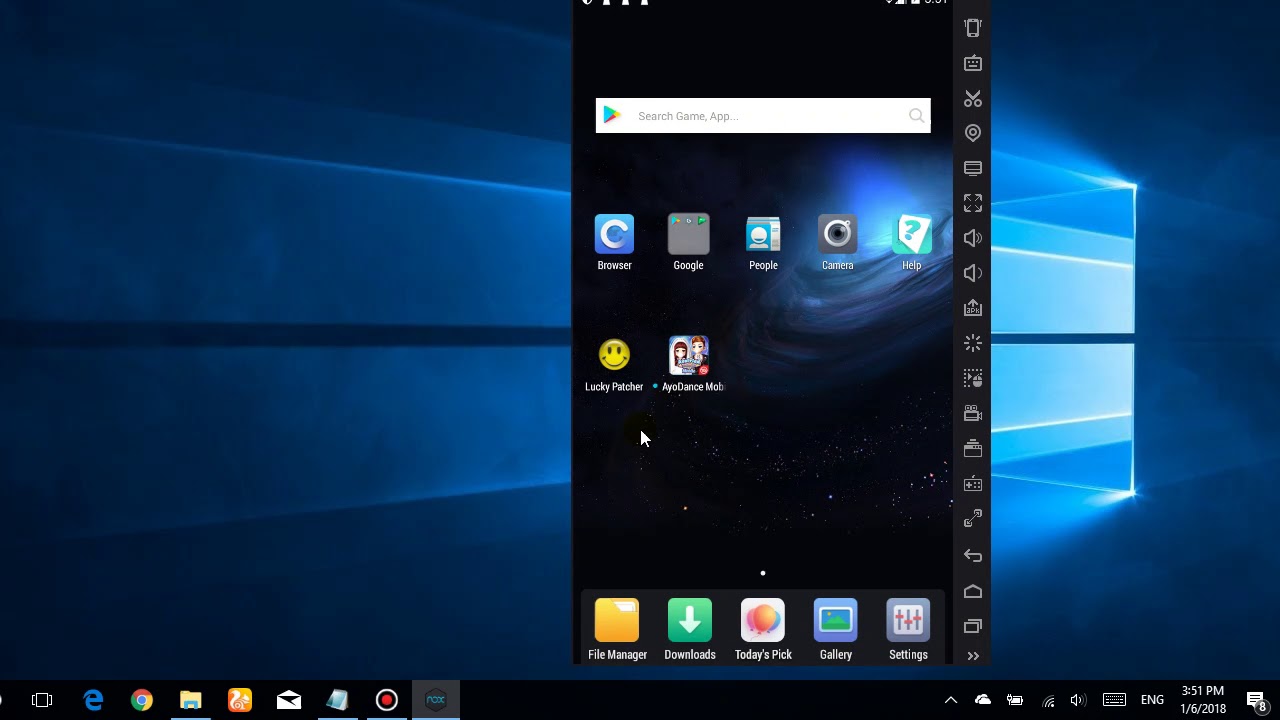Image resolution: width=1280 pixels, height=720 pixels.
Task: Click the Nox loading spinner icon
Action: 973,343
